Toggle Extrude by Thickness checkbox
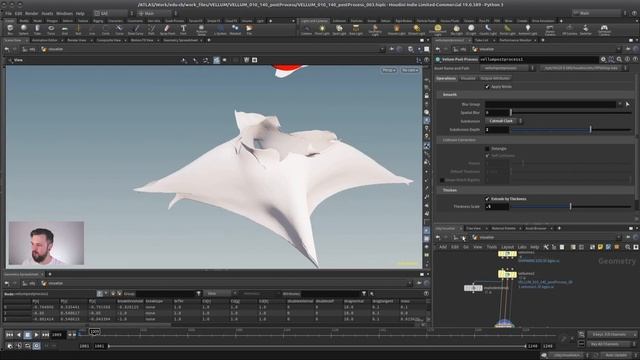This screenshot has height=360, width=640. (487, 199)
